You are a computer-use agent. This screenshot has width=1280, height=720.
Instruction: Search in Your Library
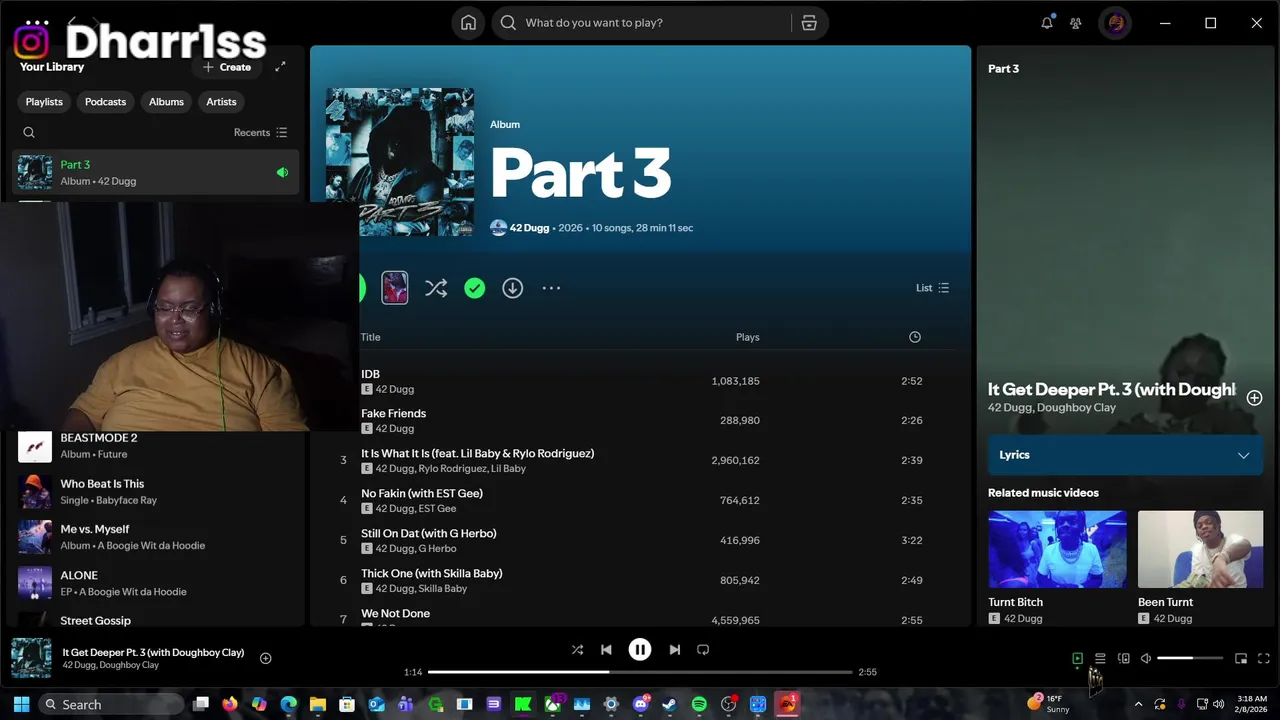[29, 132]
